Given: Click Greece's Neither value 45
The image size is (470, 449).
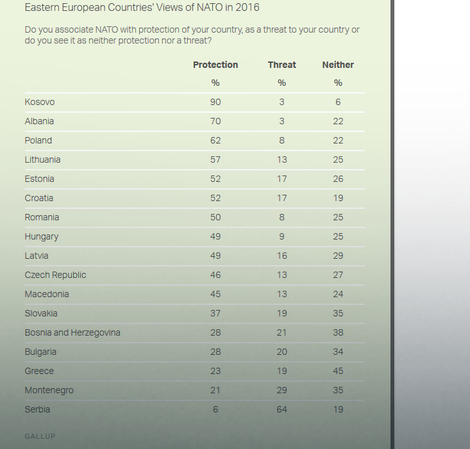Looking at the screenshot, I should (x=338, y=371).
